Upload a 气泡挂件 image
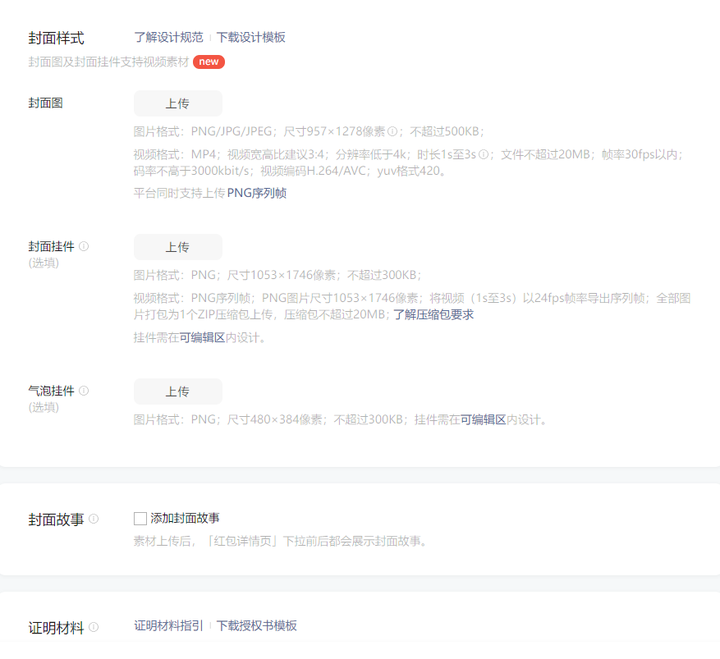The width and height of the screenshot is (720, 659). 178,392
